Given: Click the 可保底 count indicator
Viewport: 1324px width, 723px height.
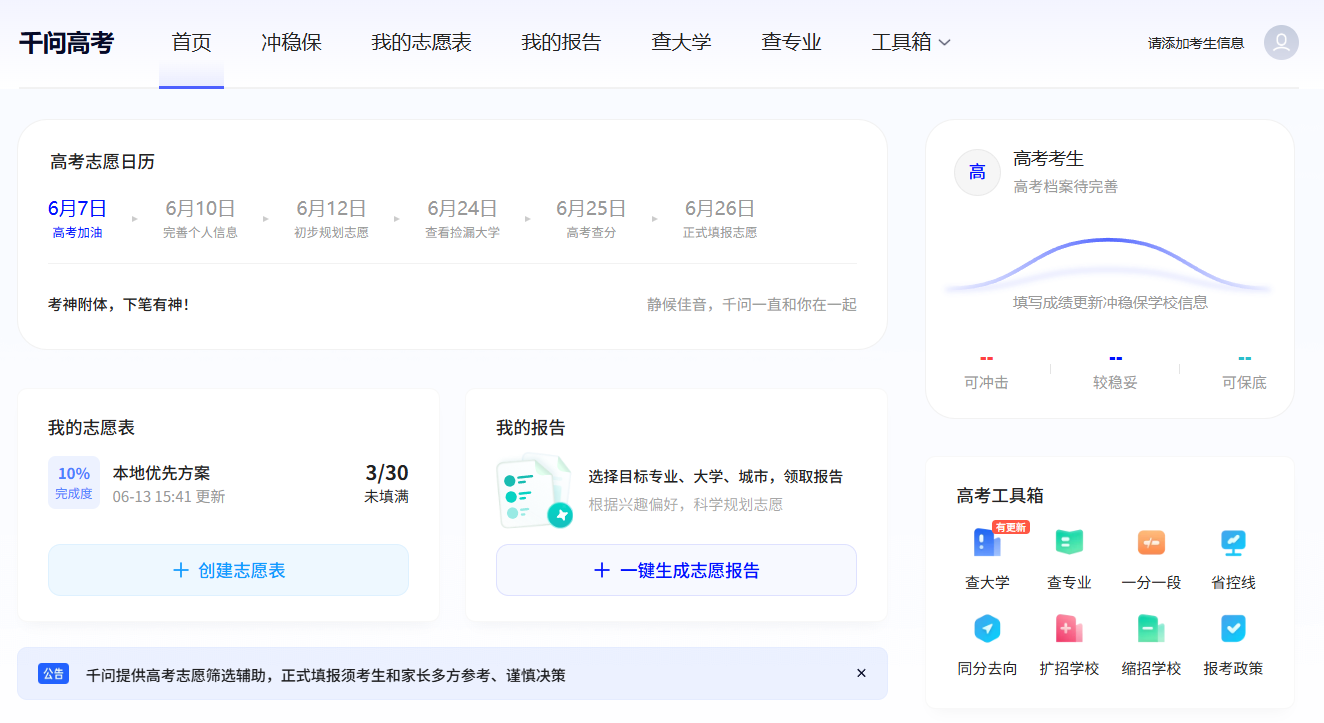Looking at the screenshot, I should coord(1244,372).
